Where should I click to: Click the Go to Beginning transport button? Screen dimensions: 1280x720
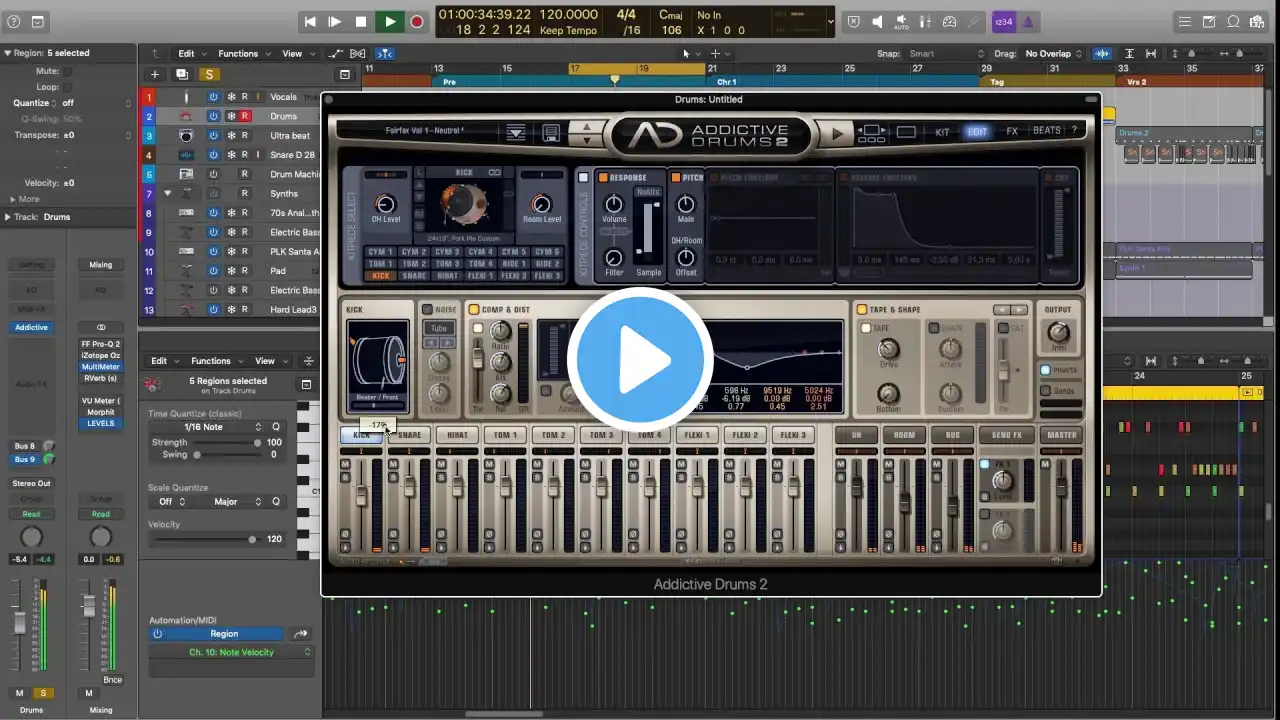[x=310, y=22]
